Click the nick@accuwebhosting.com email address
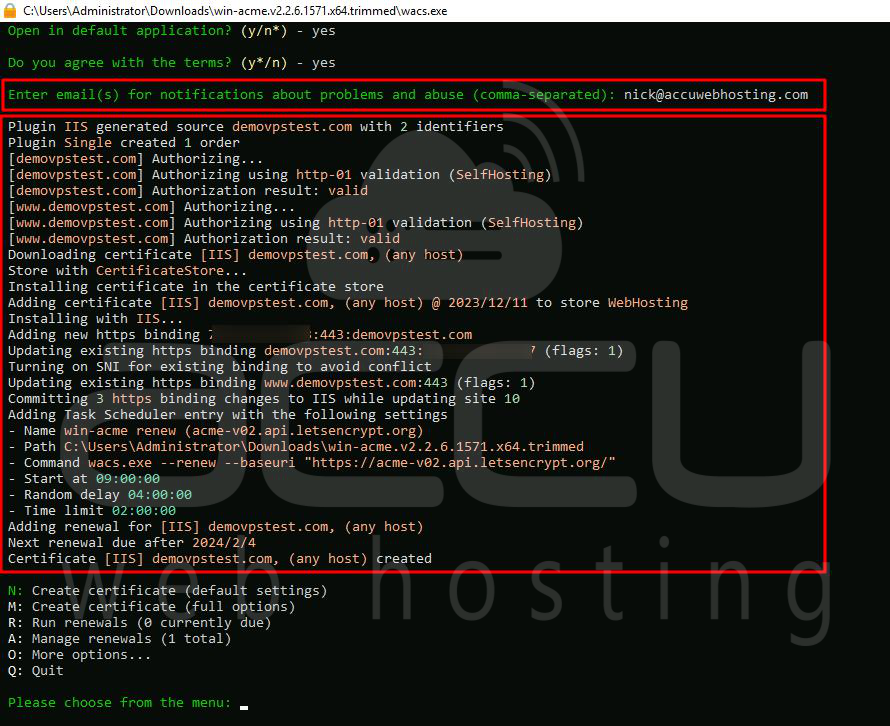 pyautogui.click(x=715, y=95)
